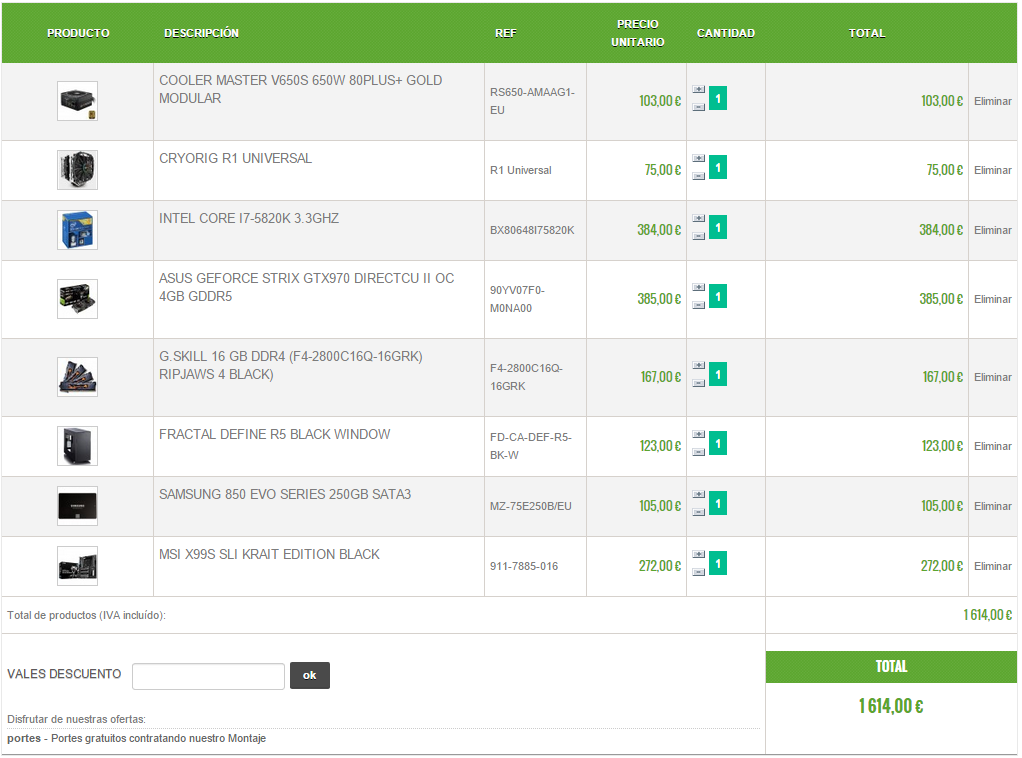The height and width of the screenshot is (758, 1022).
Task: Select quantity box of MSI X99S Krait
Action: pos(718,564)
